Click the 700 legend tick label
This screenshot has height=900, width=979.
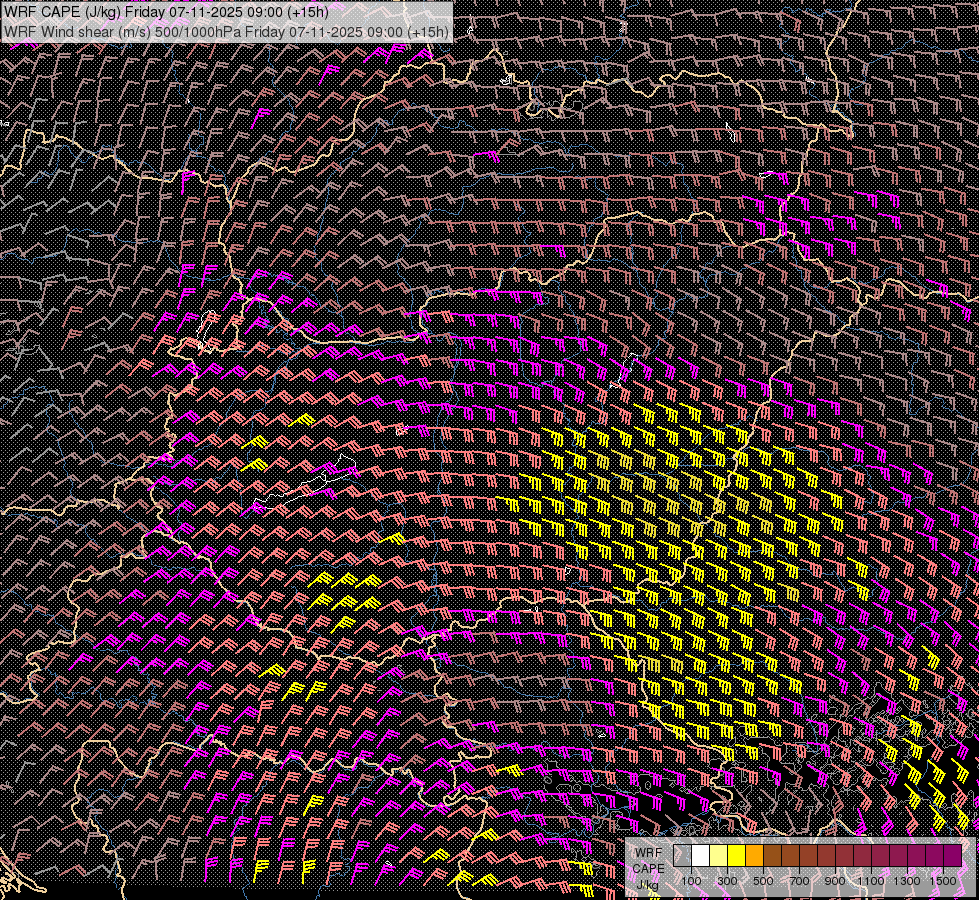[x=799, y=881]
